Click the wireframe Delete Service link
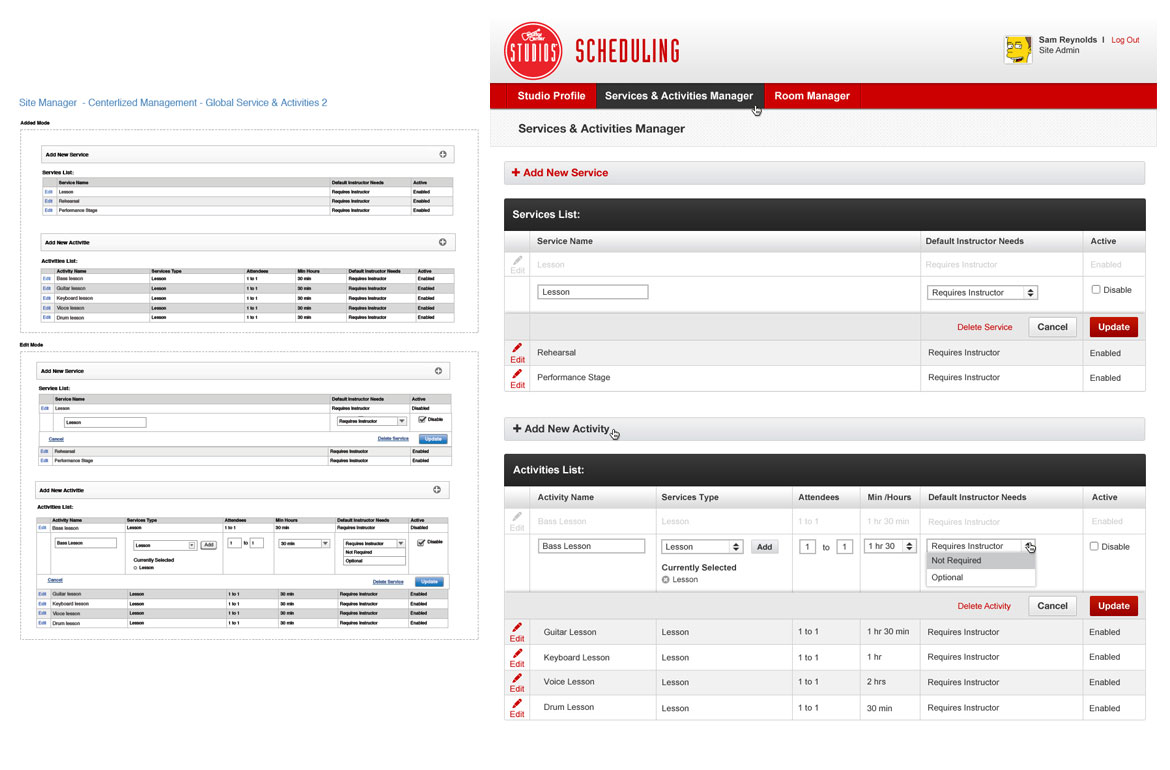Screen dimensions: 1170x770 click(393, 439)
